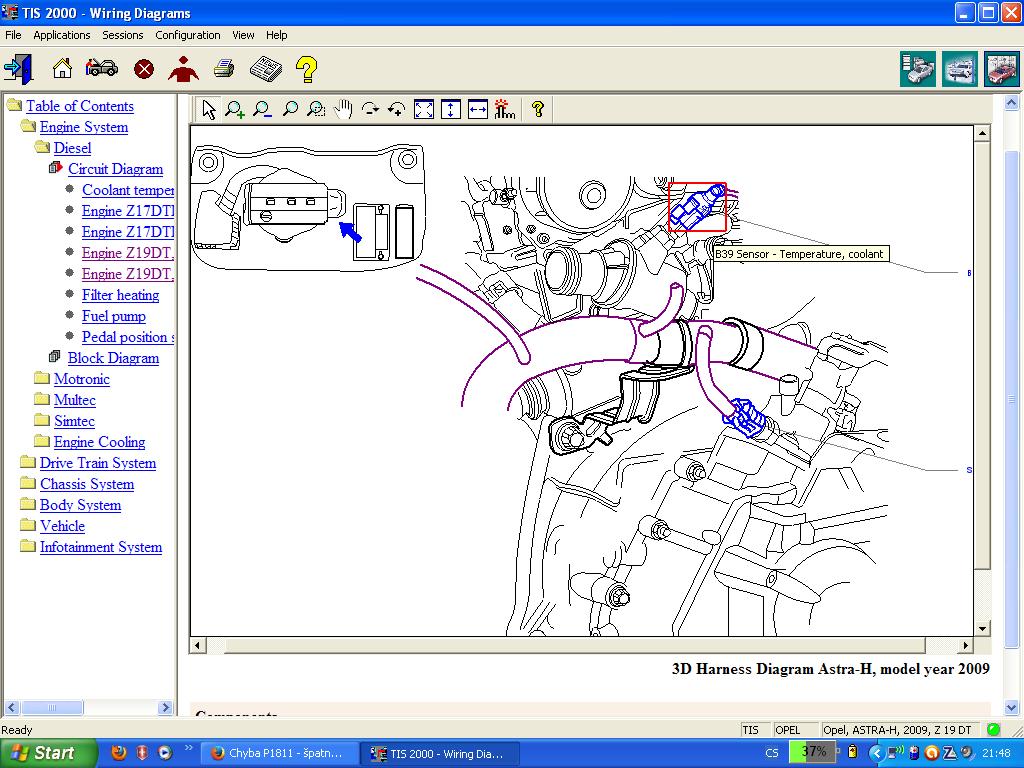Open the Sessions menu
The height and width of the screenshot is (768, 1024).
(x=123, y=35)
